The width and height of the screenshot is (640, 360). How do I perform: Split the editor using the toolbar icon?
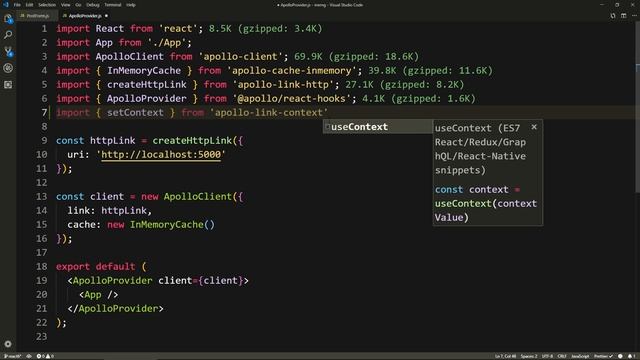[x=623, y=16]
